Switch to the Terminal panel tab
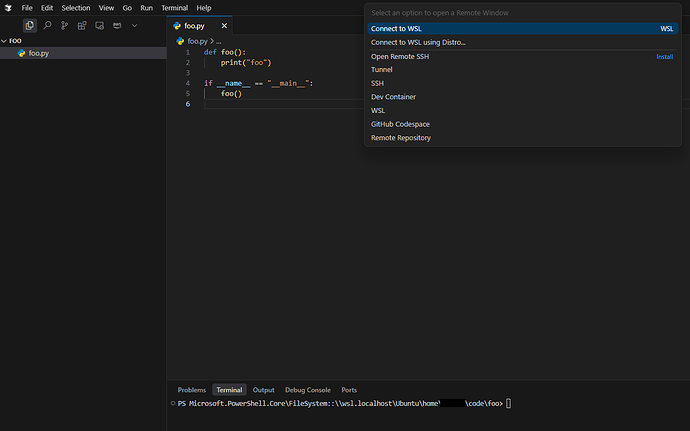Viewport: 690px width, 431px height. click(x=229, y=390)
